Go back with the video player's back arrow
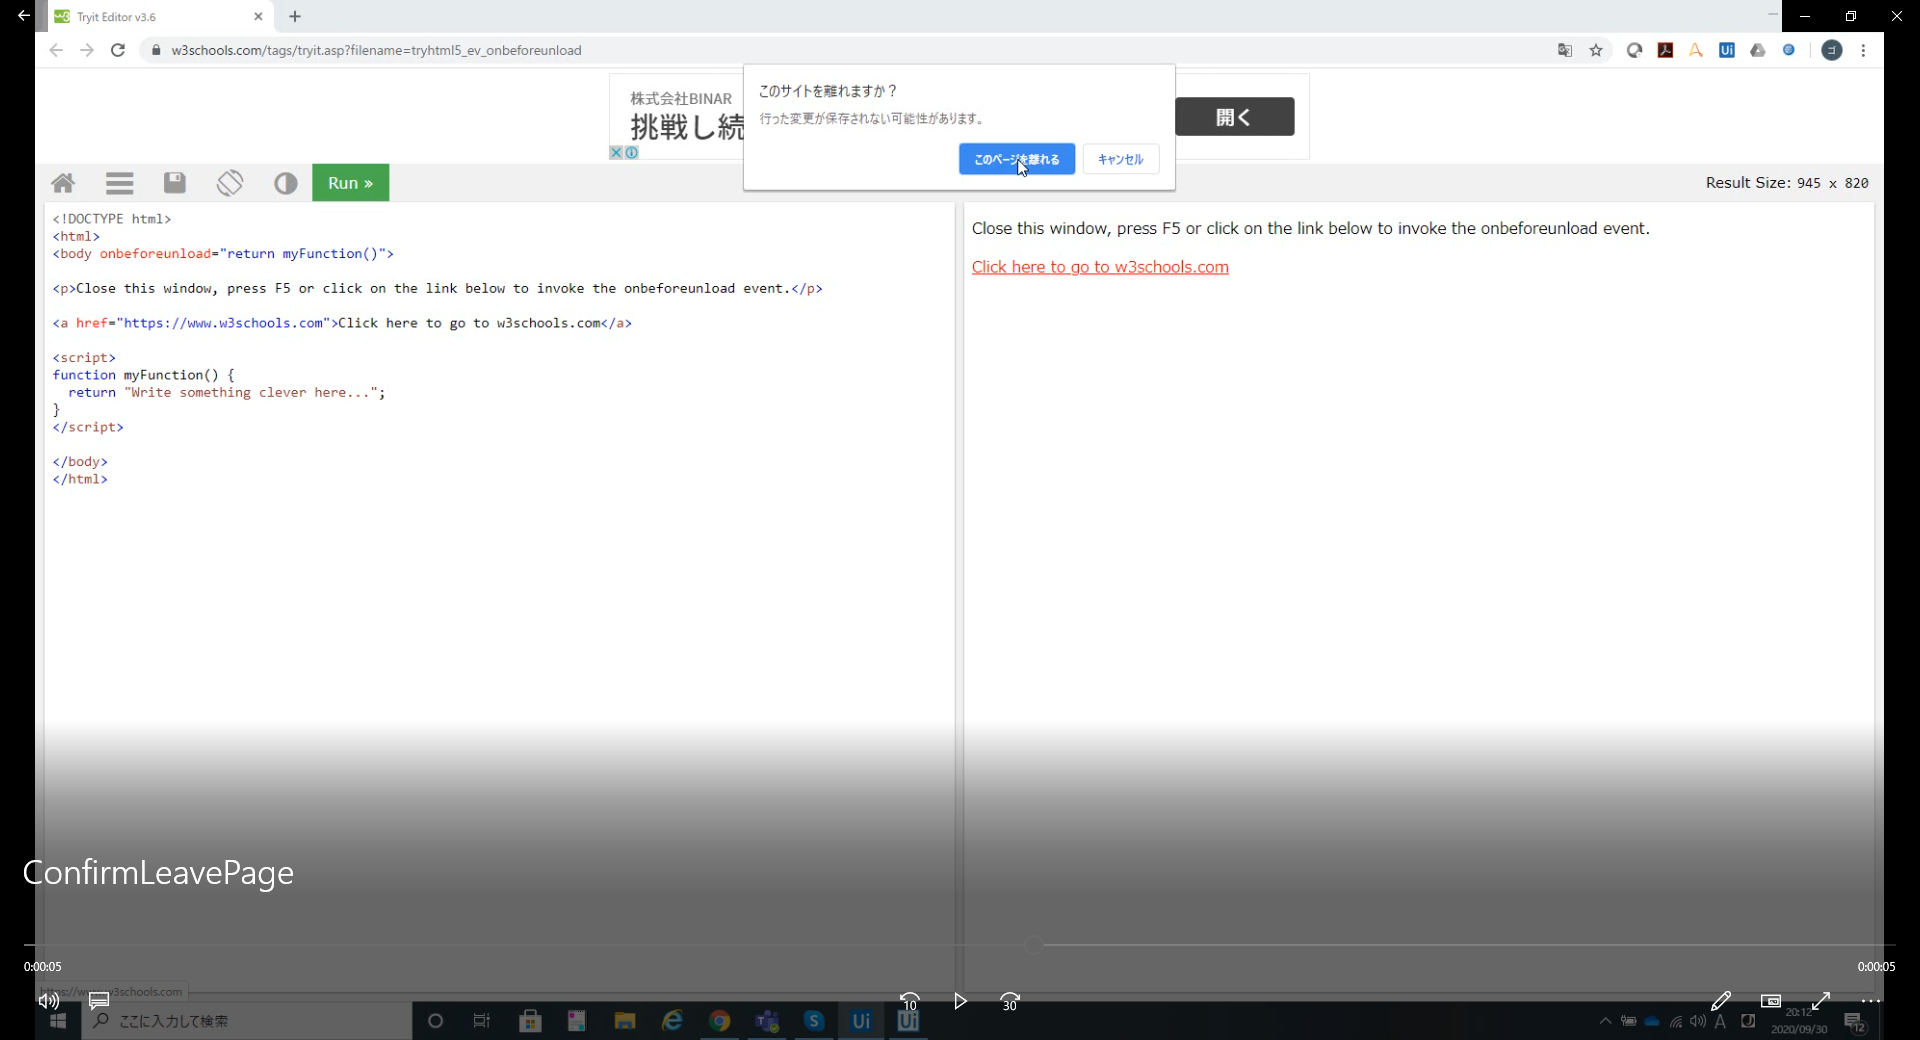Viewport: 1920px width, 1040px height. tap(23, 16)
